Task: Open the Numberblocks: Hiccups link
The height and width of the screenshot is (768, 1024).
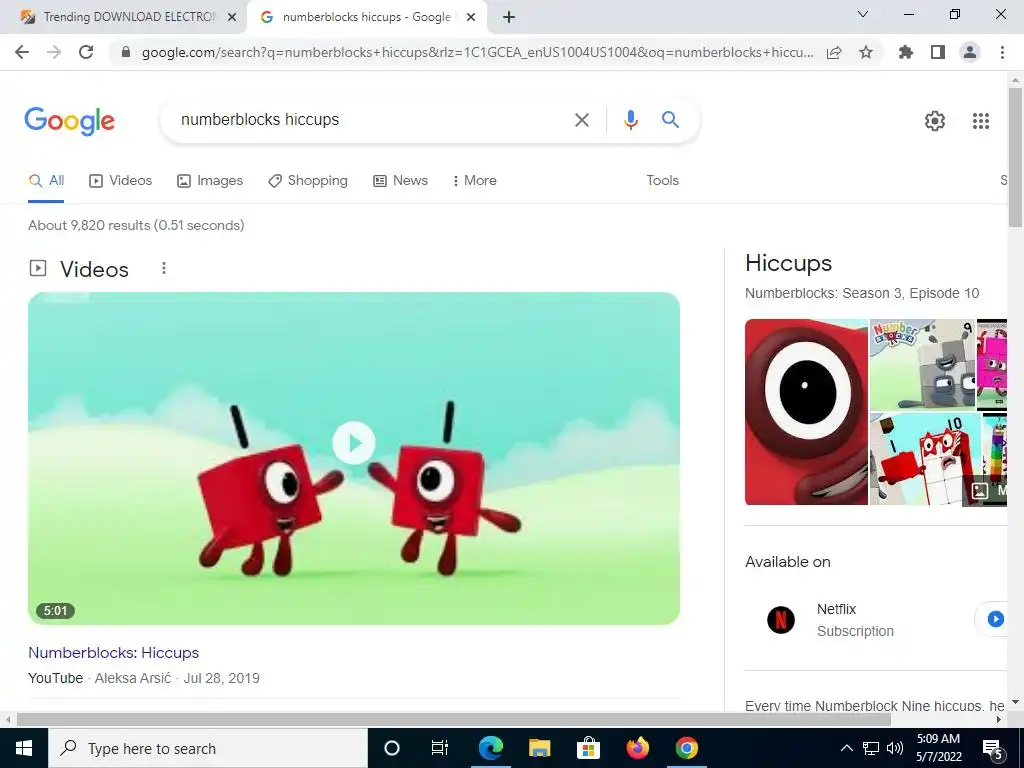Action: point(114,652)
